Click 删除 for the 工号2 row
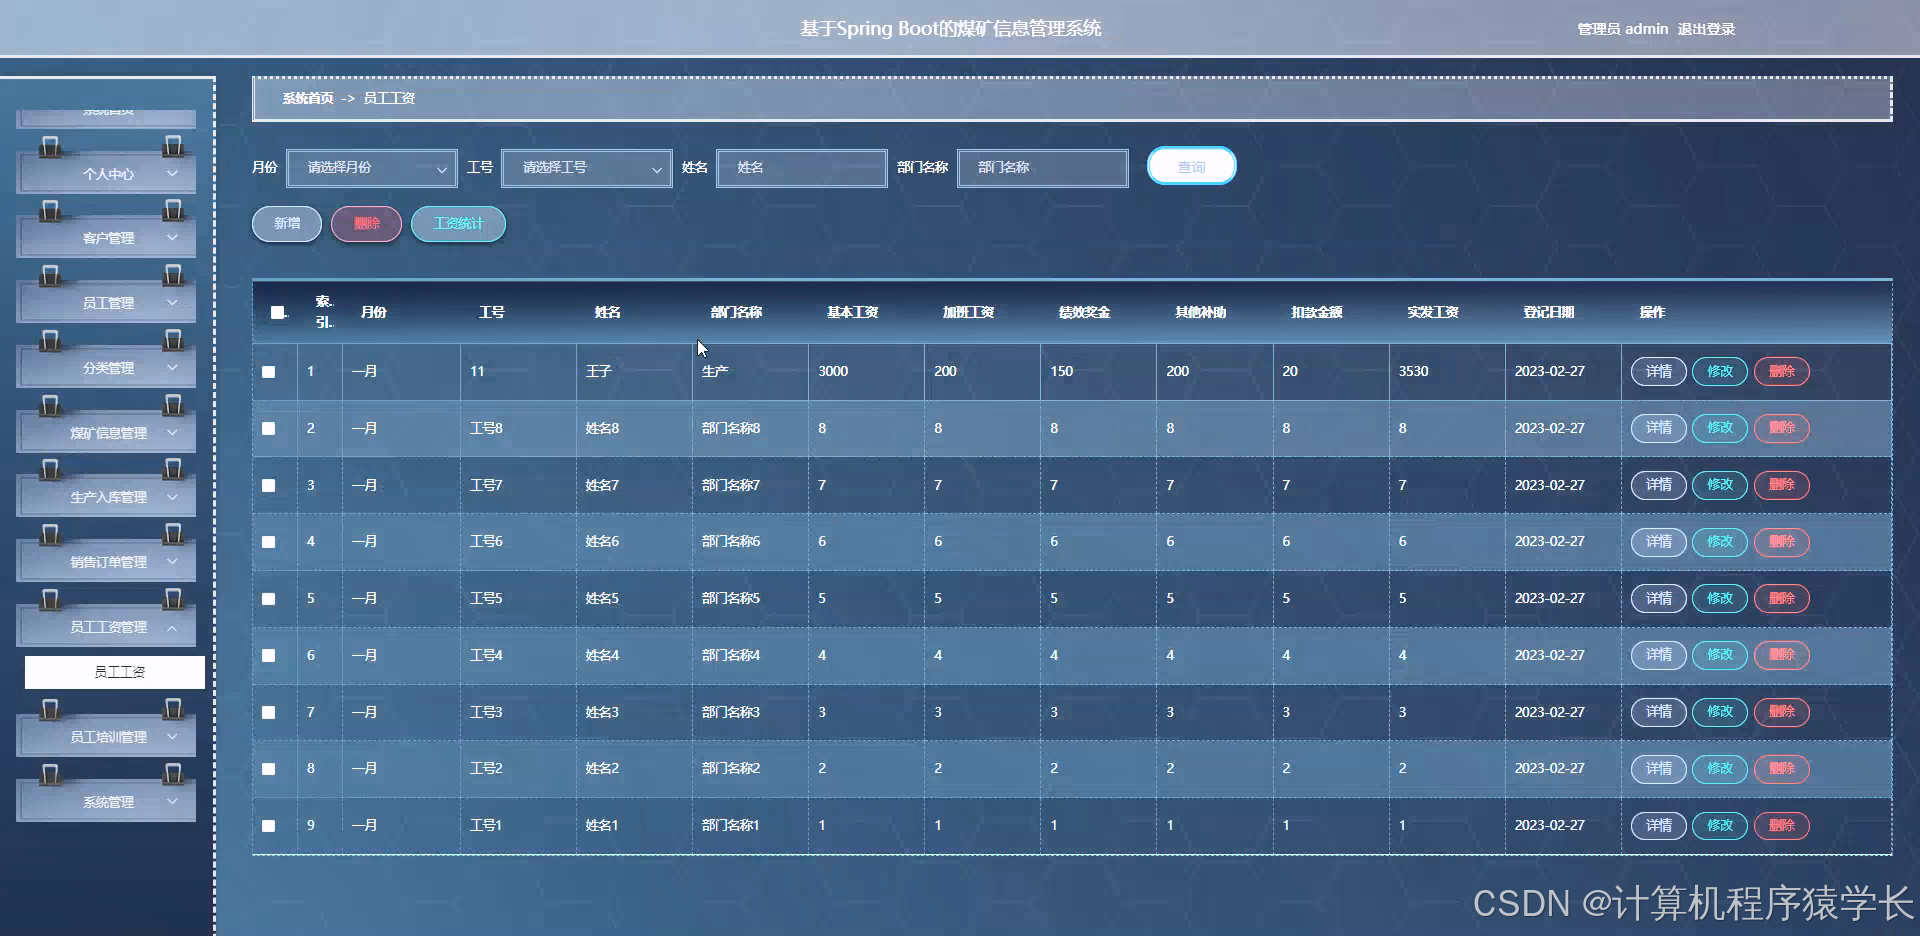1920x936 pixels. (1782, 769)
